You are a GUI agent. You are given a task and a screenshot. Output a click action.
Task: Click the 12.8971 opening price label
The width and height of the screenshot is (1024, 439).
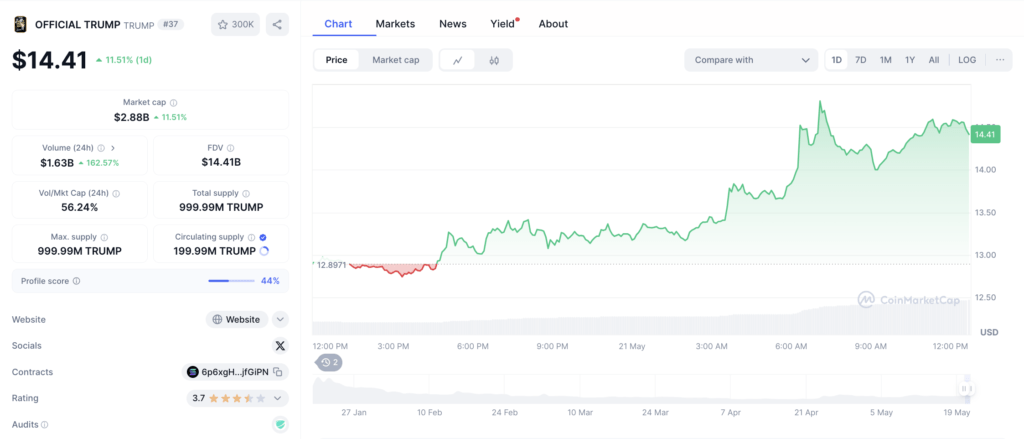tap(331, 265)
